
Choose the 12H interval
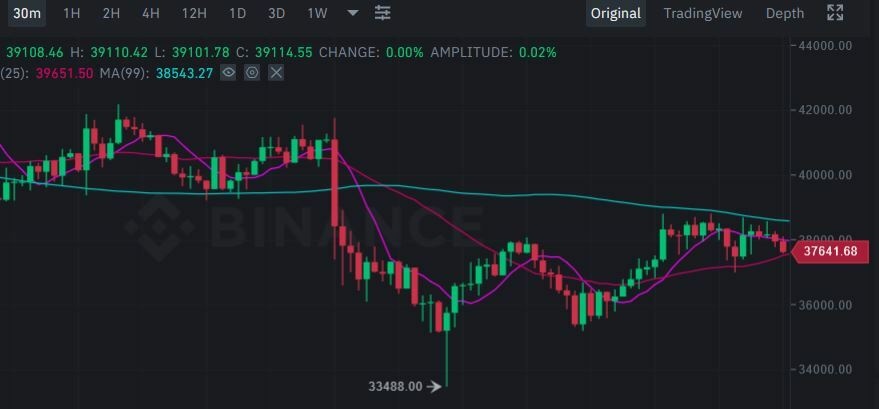[194, 13]
